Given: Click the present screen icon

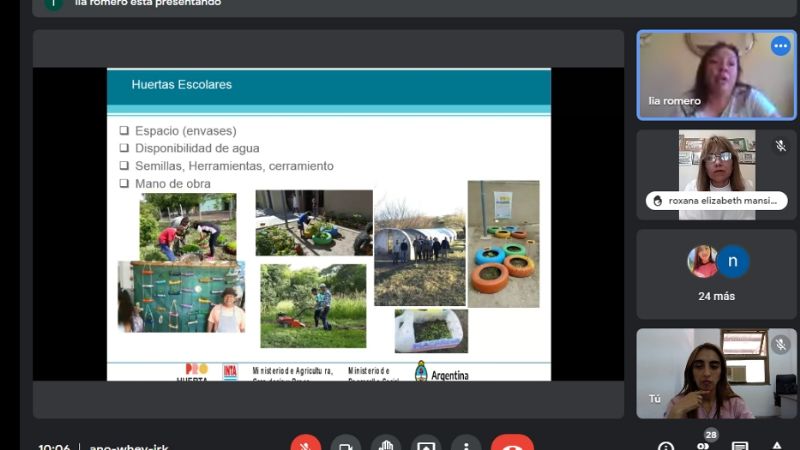Looking at the screenshot, I should point(426,445).
